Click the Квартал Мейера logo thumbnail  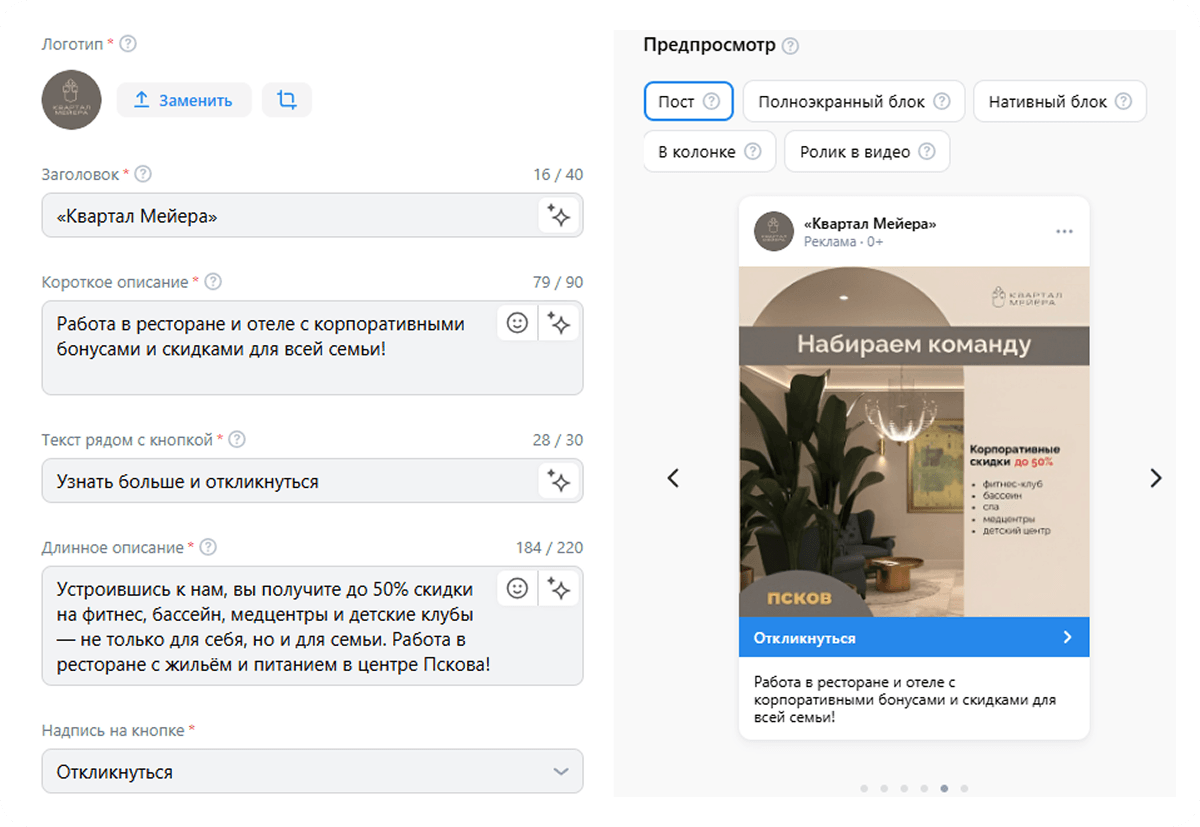coord(71,99)
